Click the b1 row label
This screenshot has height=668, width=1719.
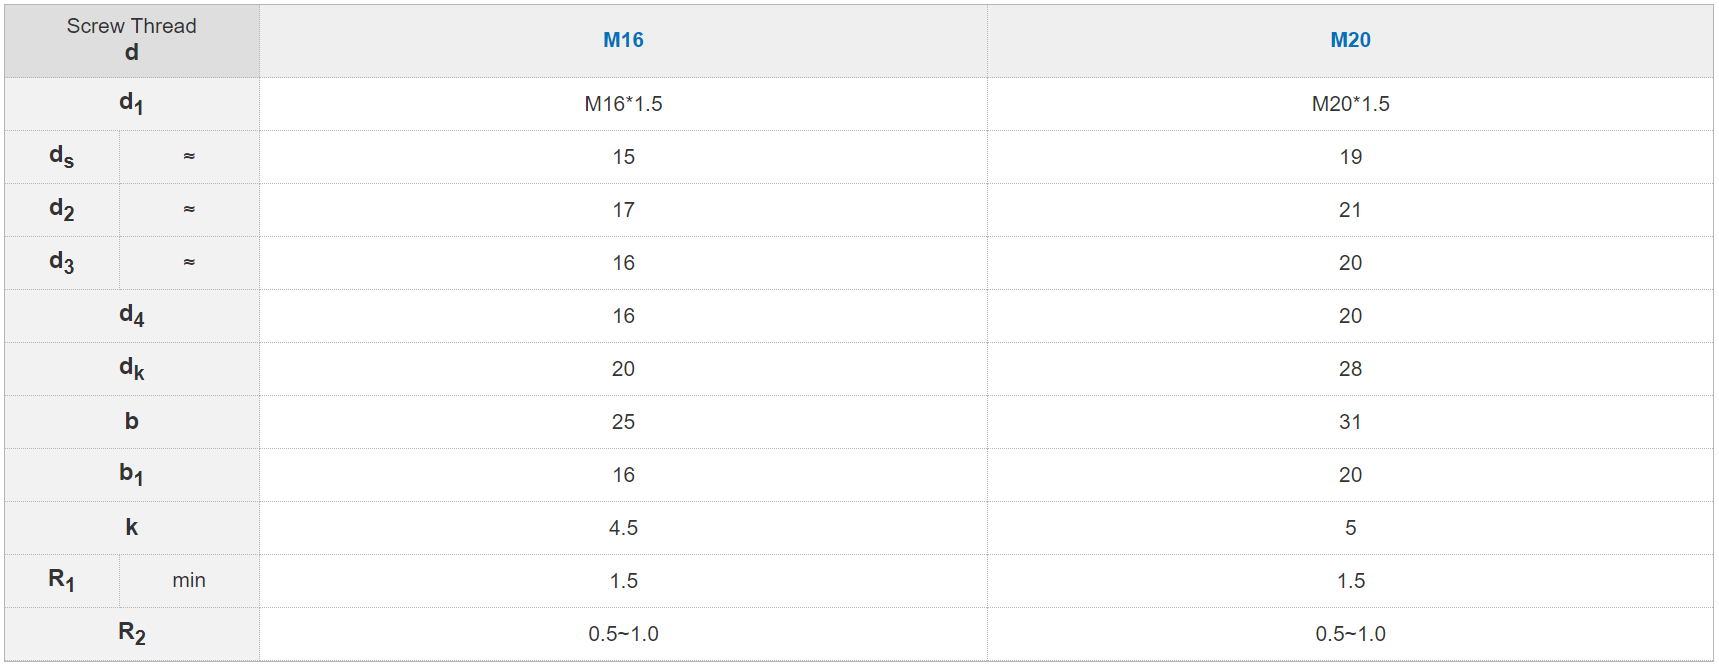[131, 474]
